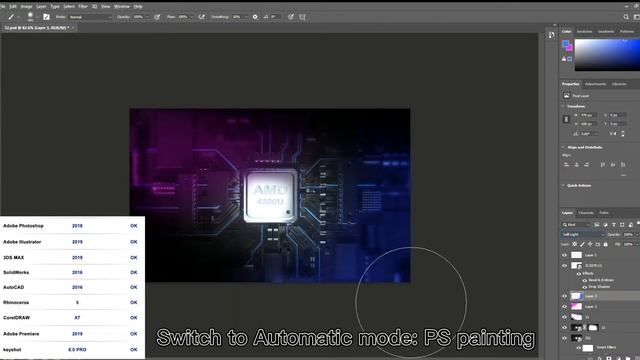Hide the Bevel & Emboss effect
Image resolution: width=640 pixels, height=360 pixels.
pos(584,280)
